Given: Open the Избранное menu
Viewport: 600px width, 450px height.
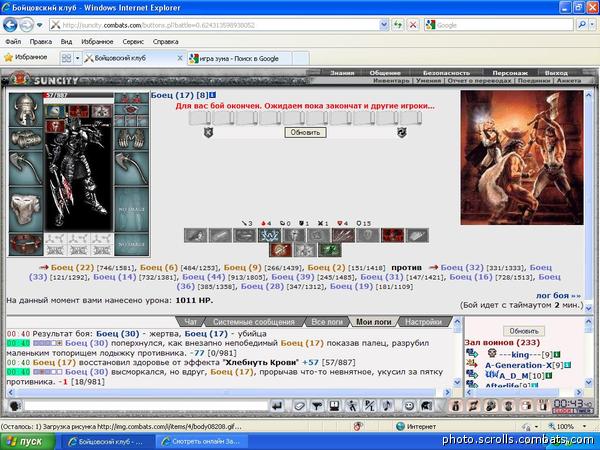Looking at the screenshot, I should (x=97, y=41).
